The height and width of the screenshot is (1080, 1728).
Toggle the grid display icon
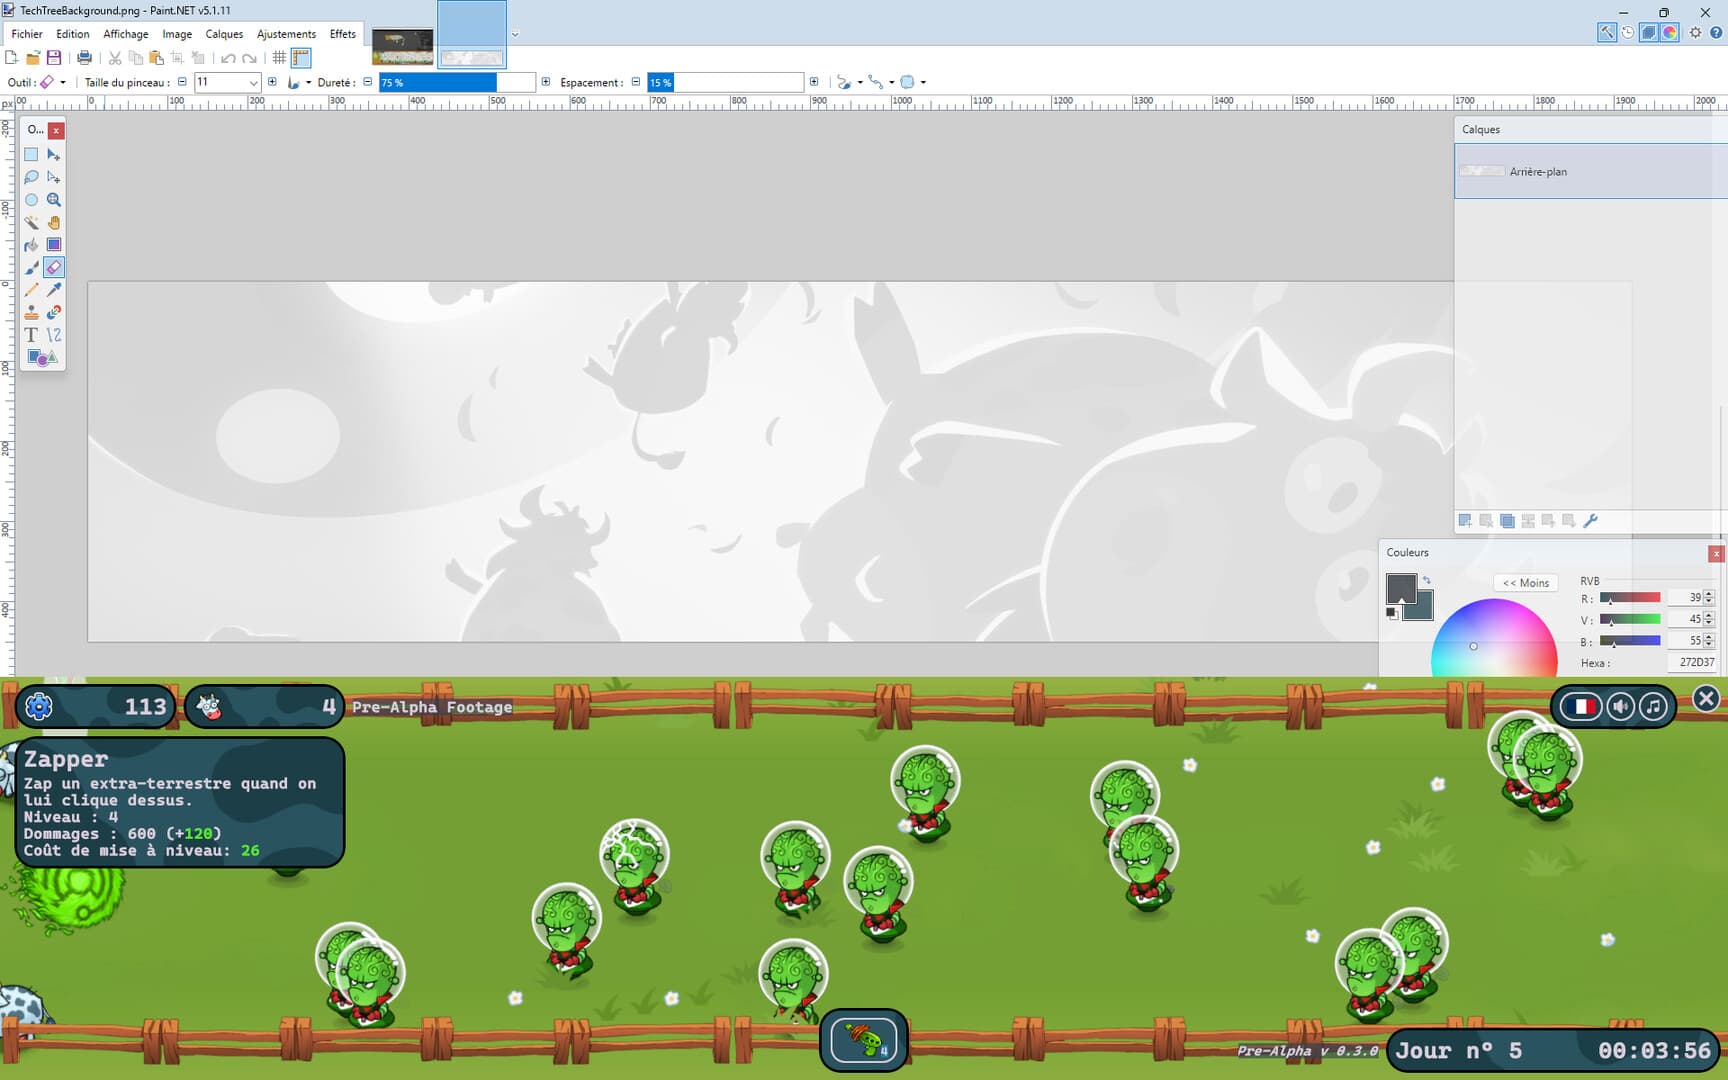click(x=279, y=57)
